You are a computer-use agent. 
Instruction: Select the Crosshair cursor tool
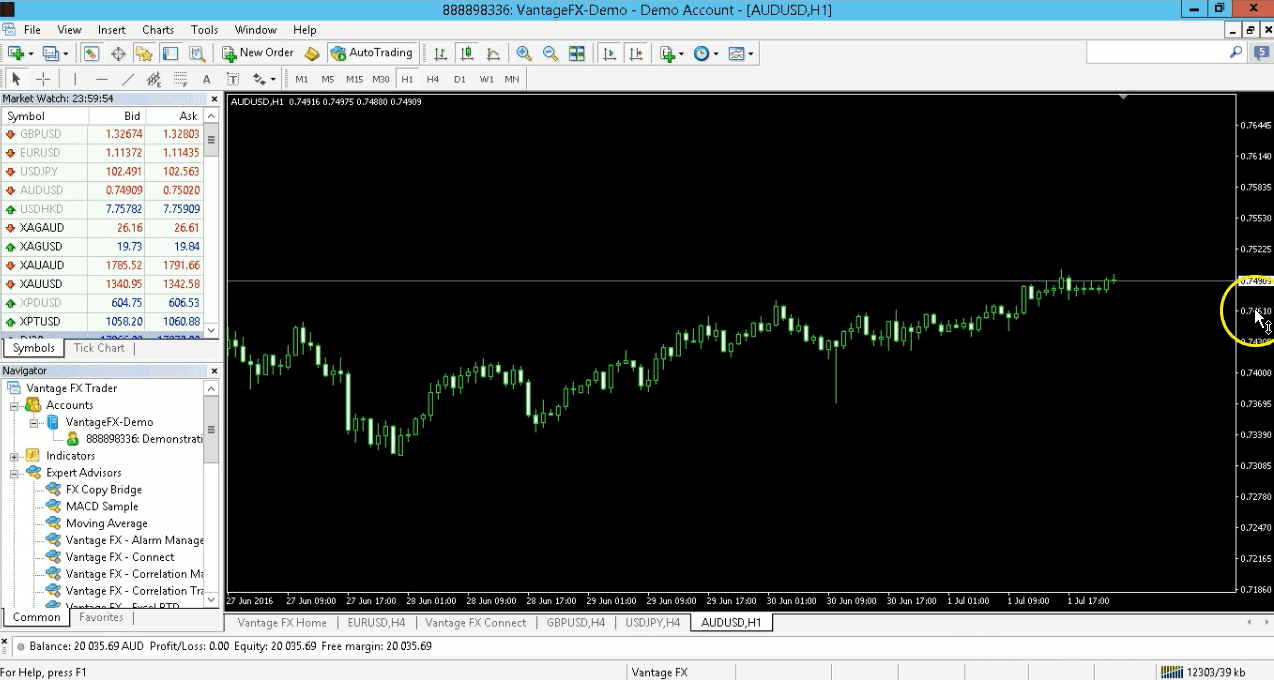point(43,79)
